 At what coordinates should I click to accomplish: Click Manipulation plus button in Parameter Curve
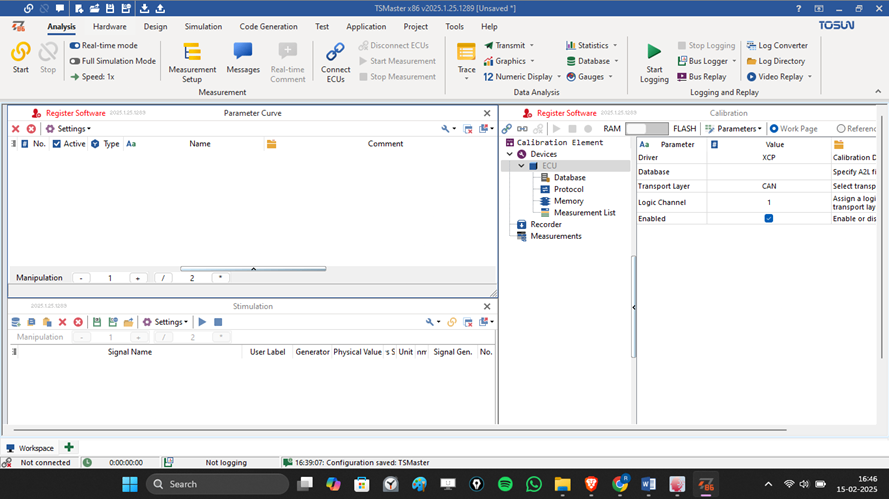tap(138, 278)
